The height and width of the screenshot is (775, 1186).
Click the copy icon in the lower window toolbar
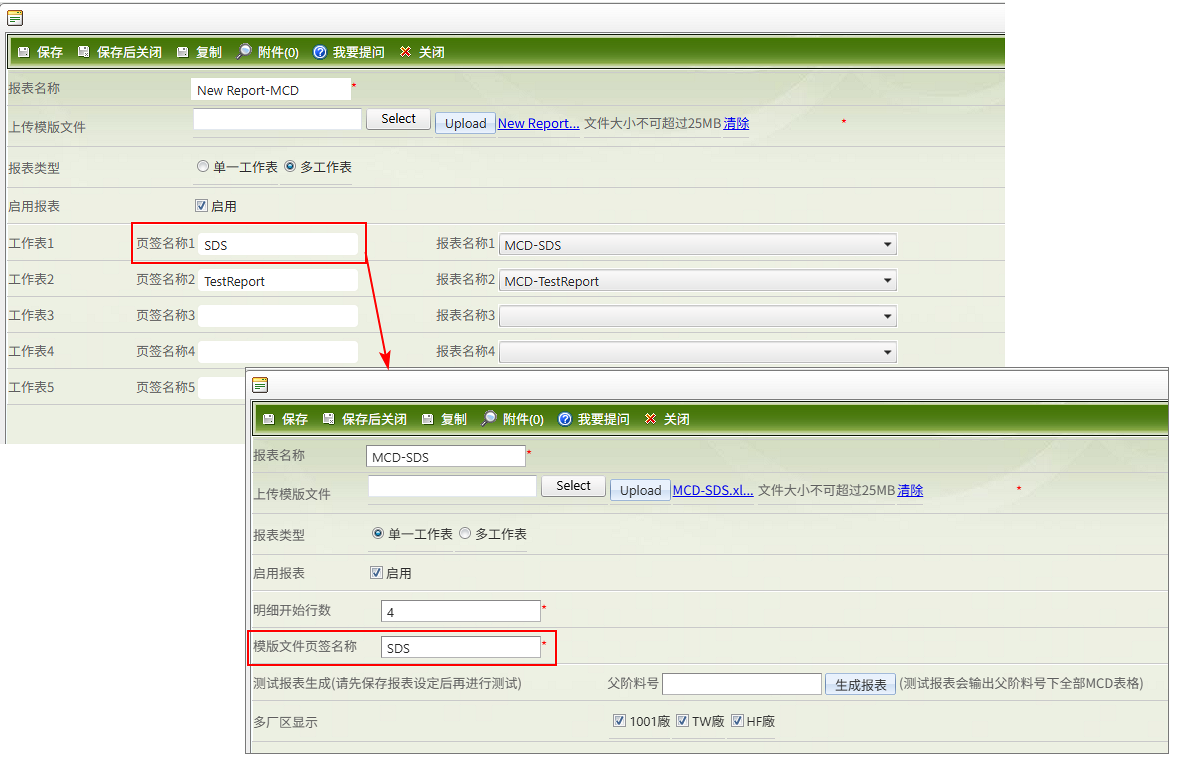(x=428, y=419)
